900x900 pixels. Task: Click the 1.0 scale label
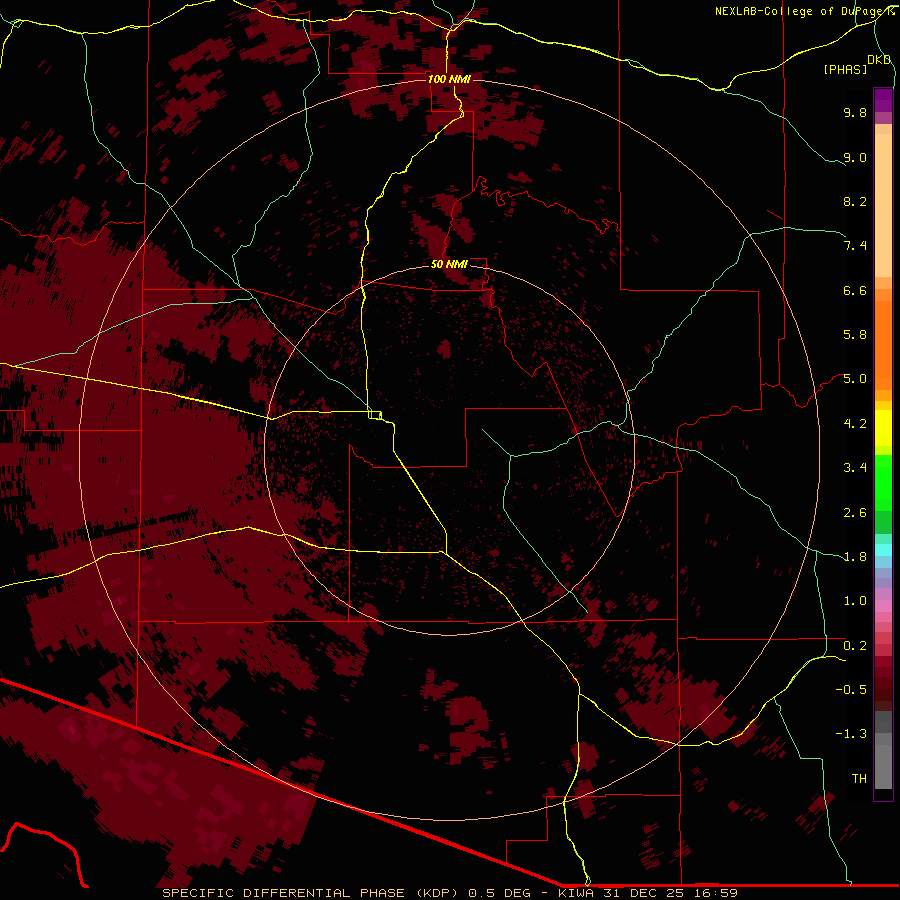coord(855,601)
